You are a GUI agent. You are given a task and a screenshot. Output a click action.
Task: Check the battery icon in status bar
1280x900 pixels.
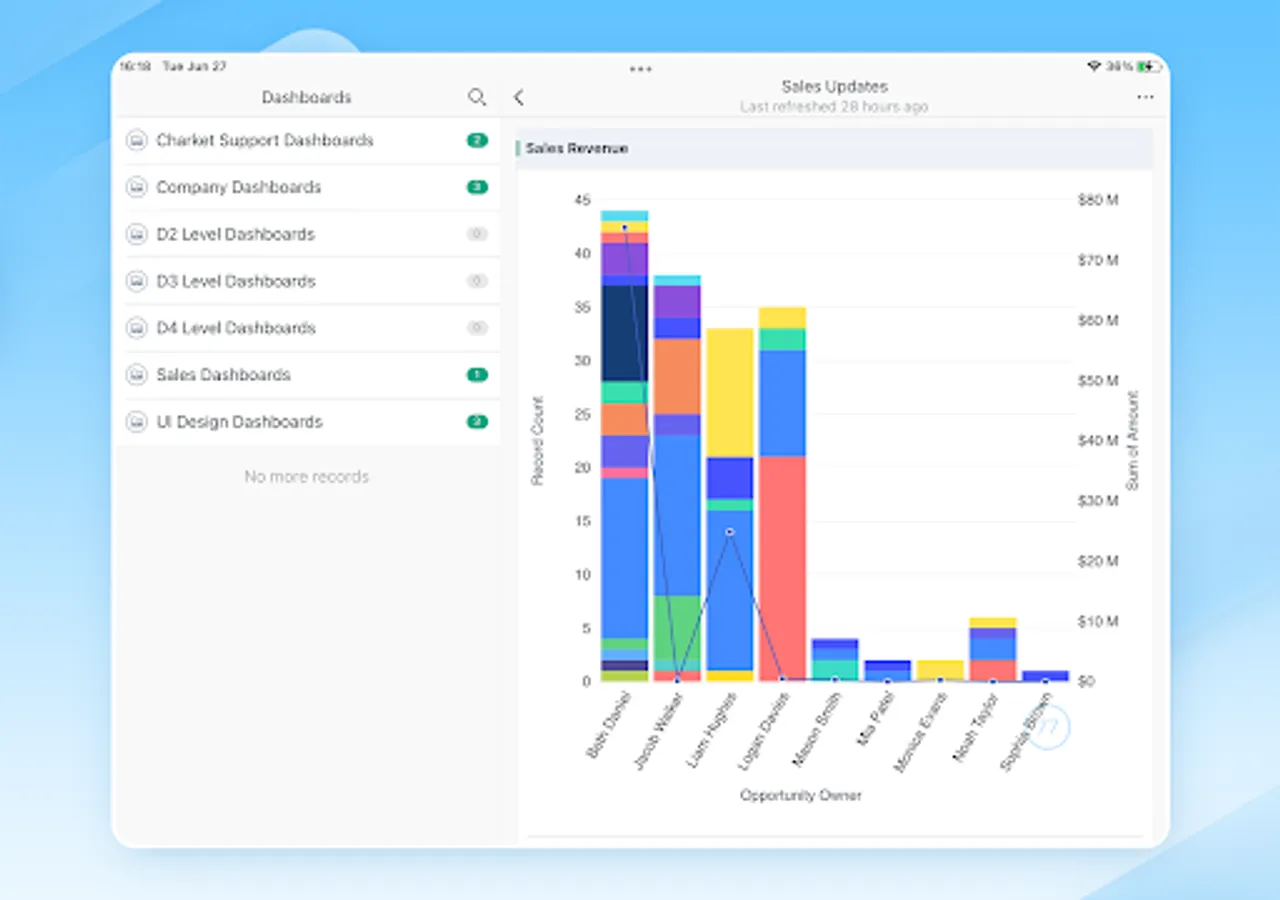pyautogui.click(x=1148, y=67)
